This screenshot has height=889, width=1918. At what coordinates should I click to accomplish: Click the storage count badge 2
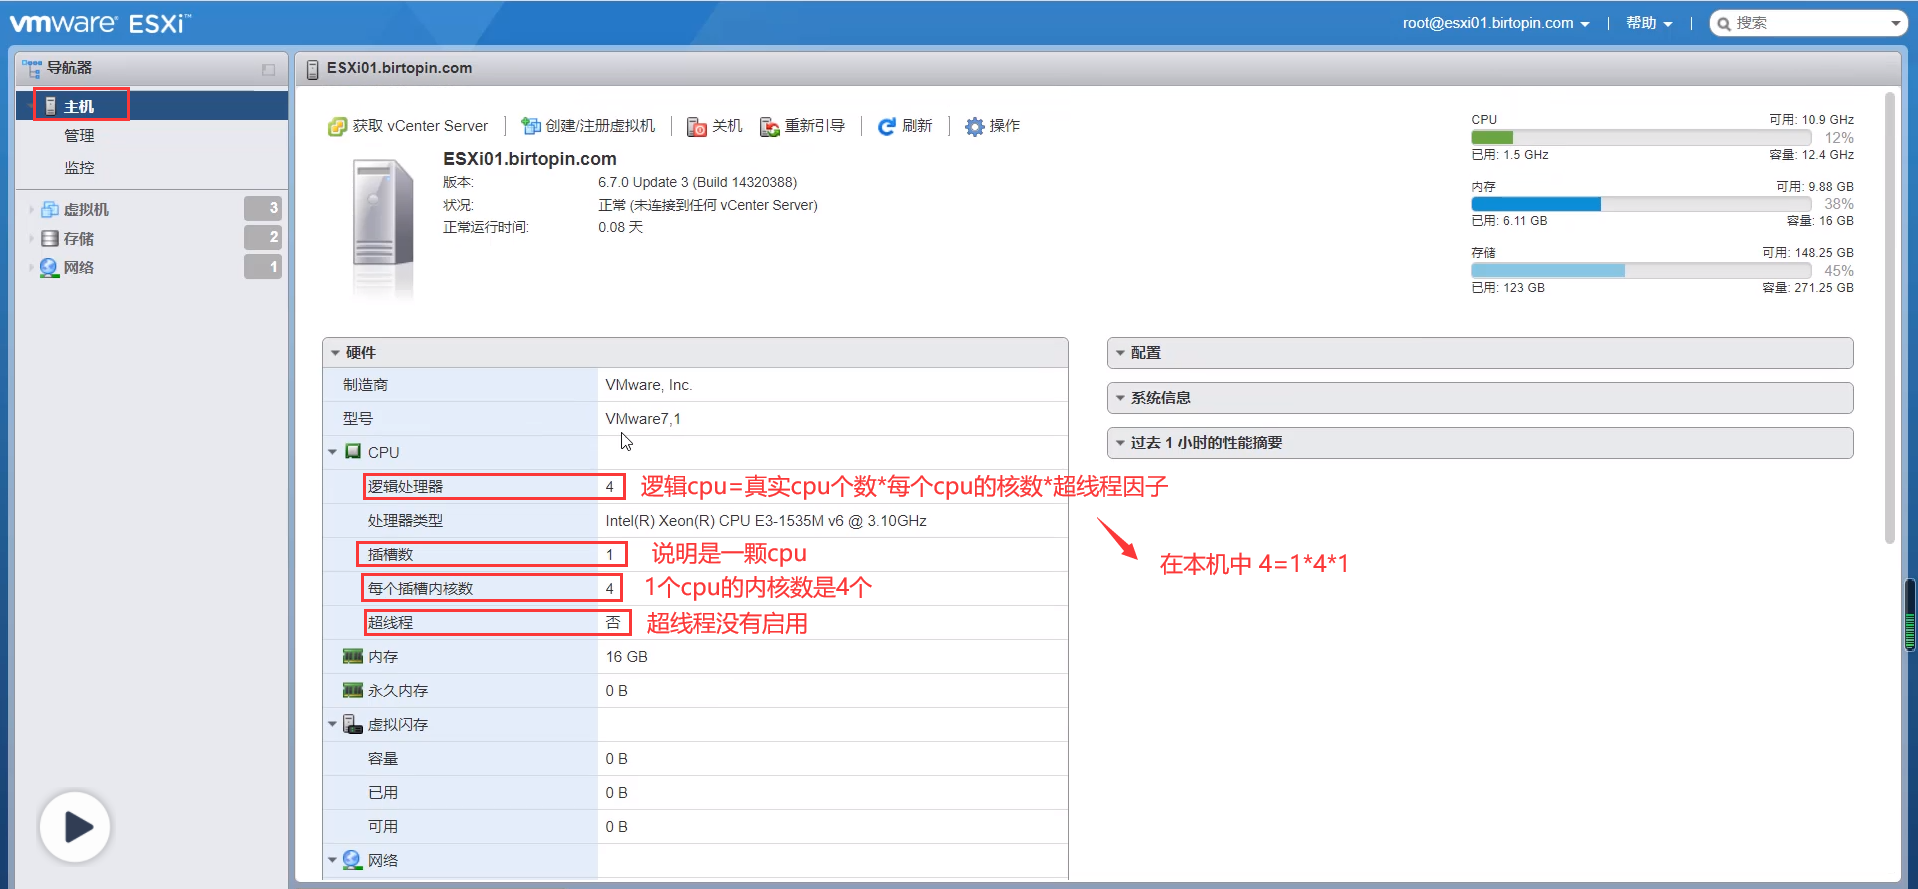point(263,237)
